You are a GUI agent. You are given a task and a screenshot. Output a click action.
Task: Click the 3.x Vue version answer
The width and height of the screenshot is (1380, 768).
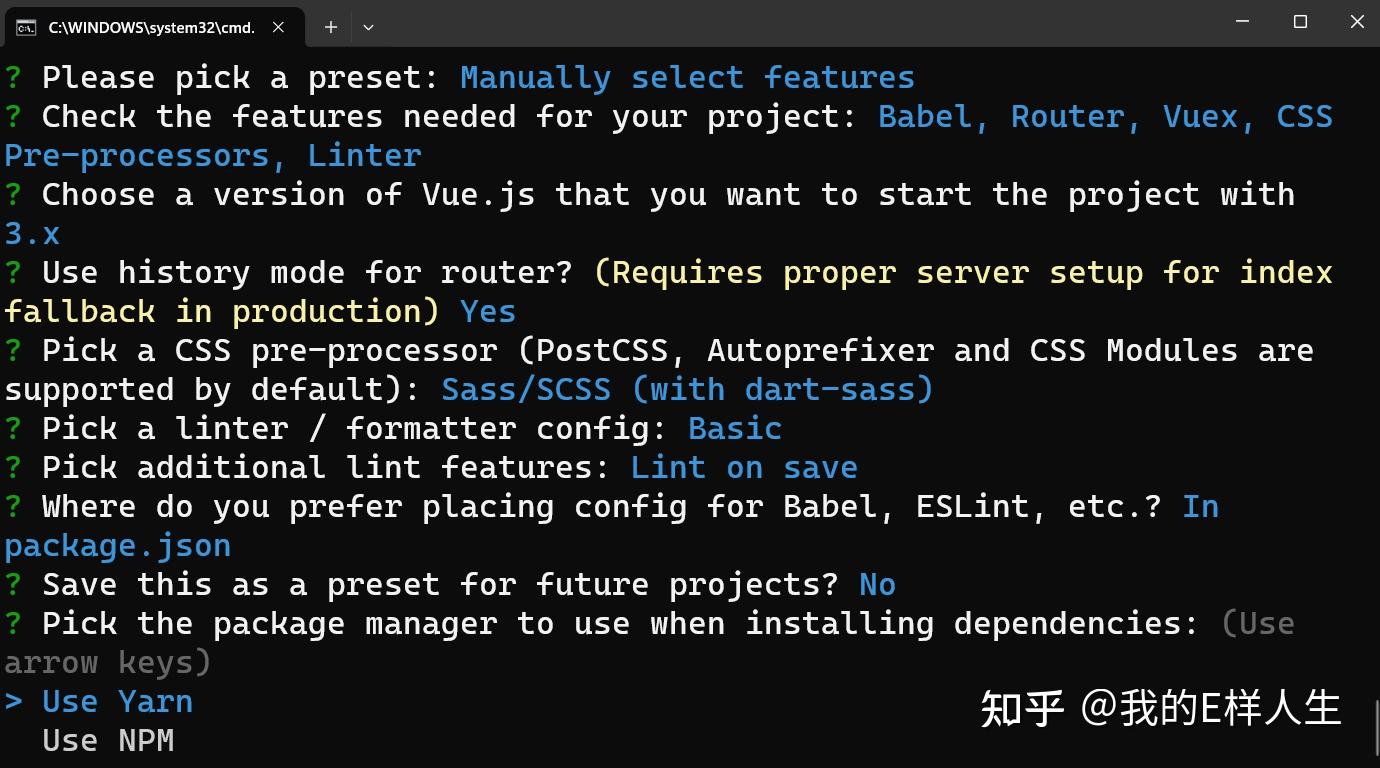click(x=32, y=234)
